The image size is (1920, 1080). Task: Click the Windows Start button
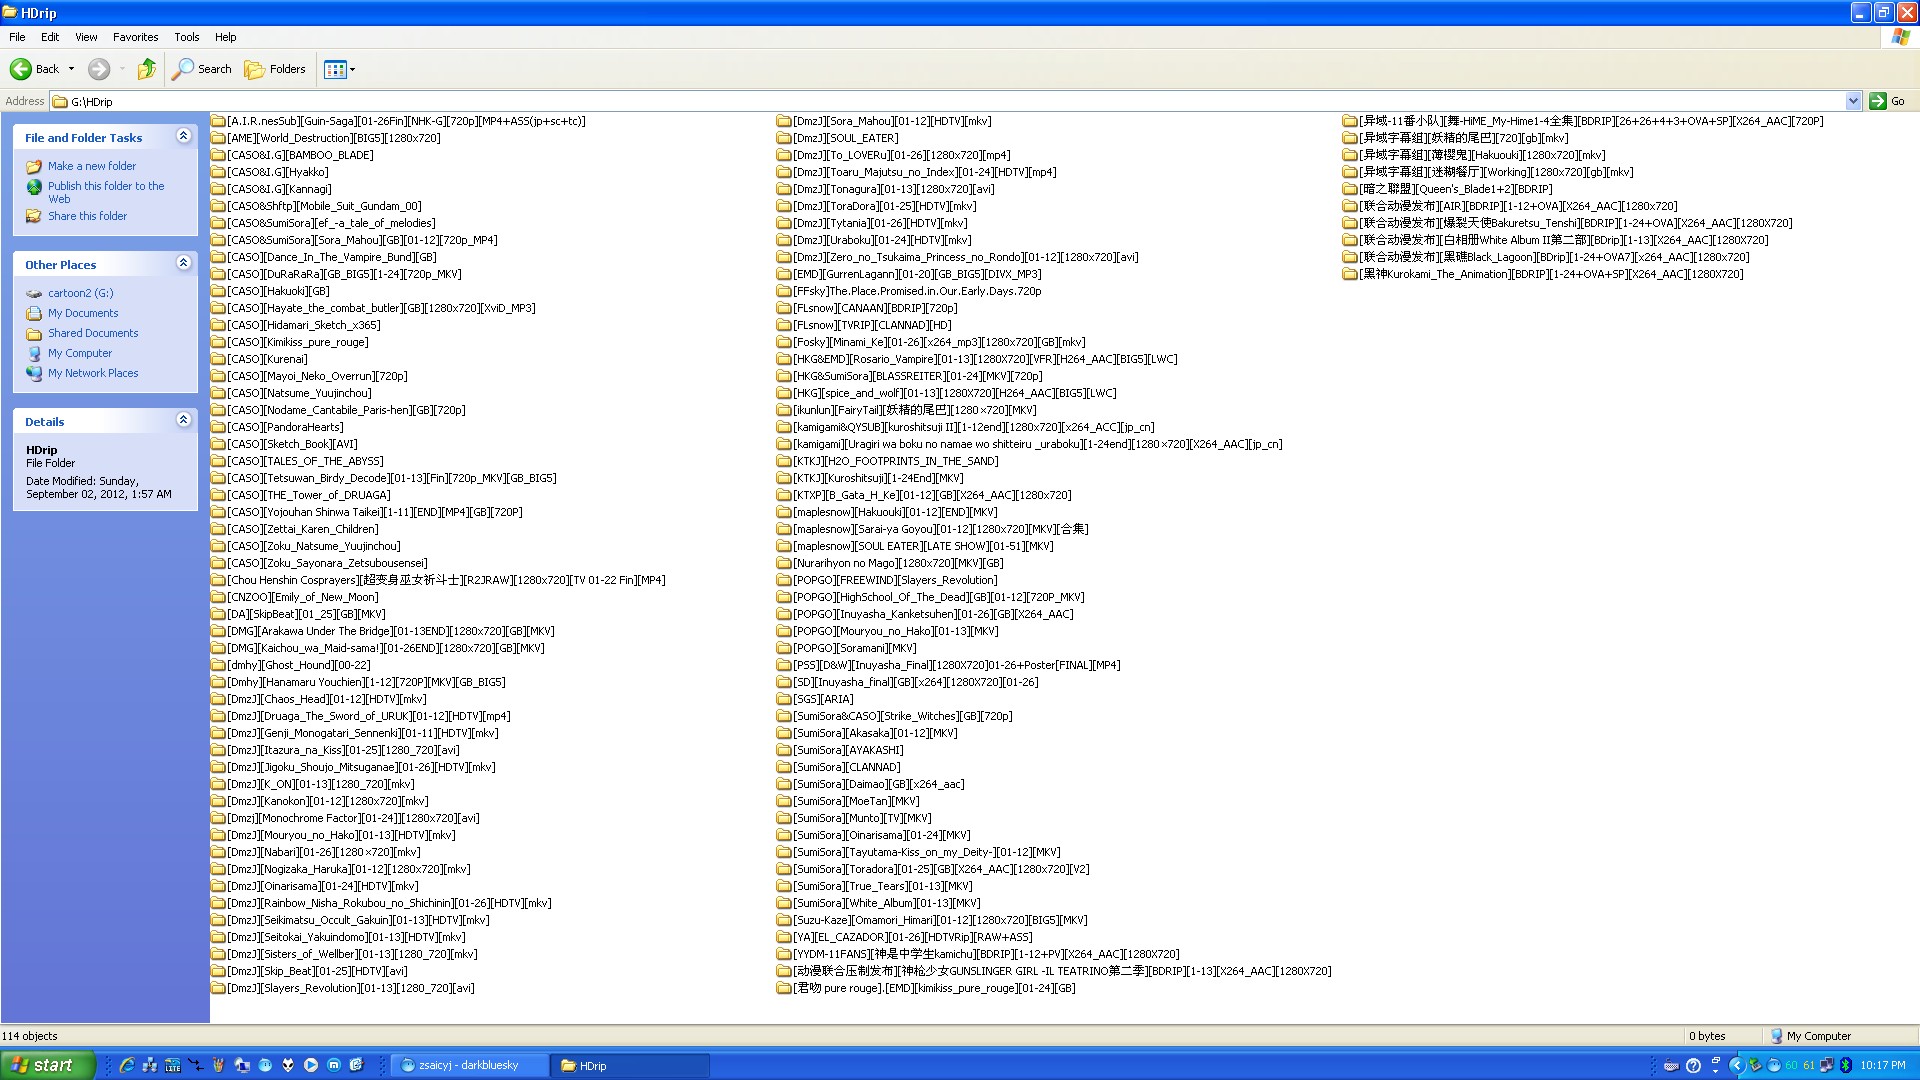tap(47, 1065)
